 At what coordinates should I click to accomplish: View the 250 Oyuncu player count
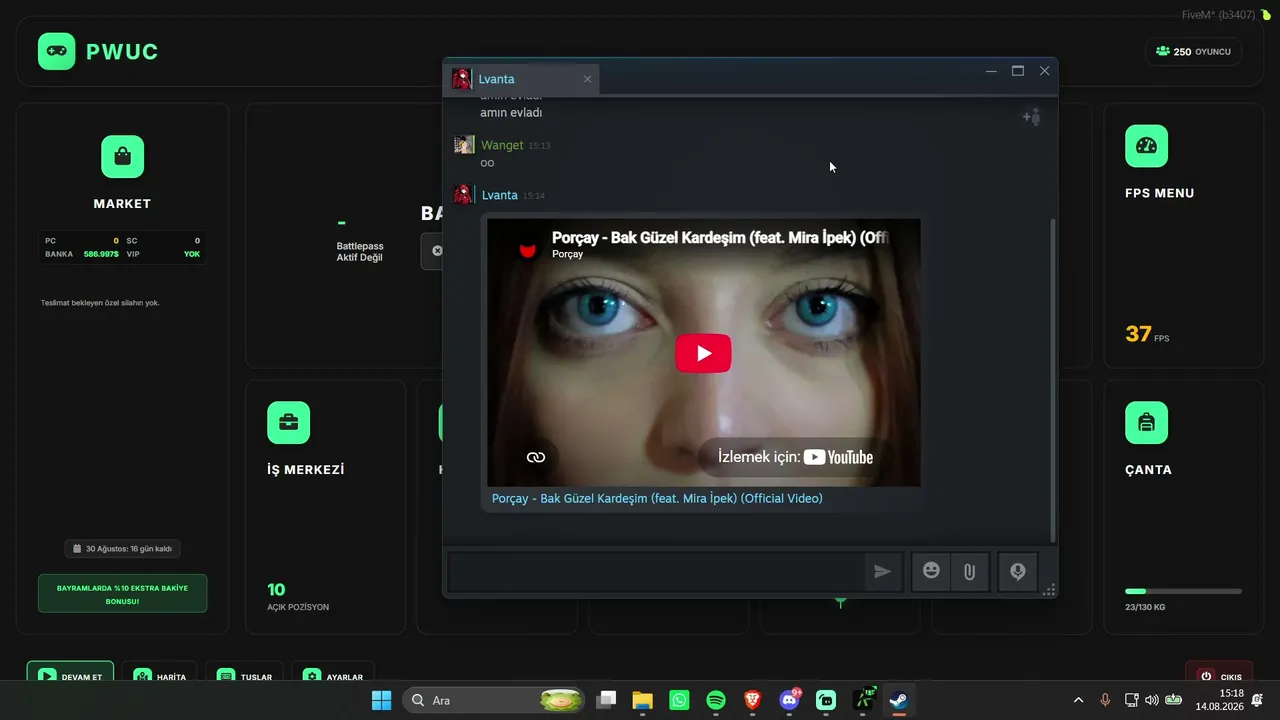(x=1193, y=51)
